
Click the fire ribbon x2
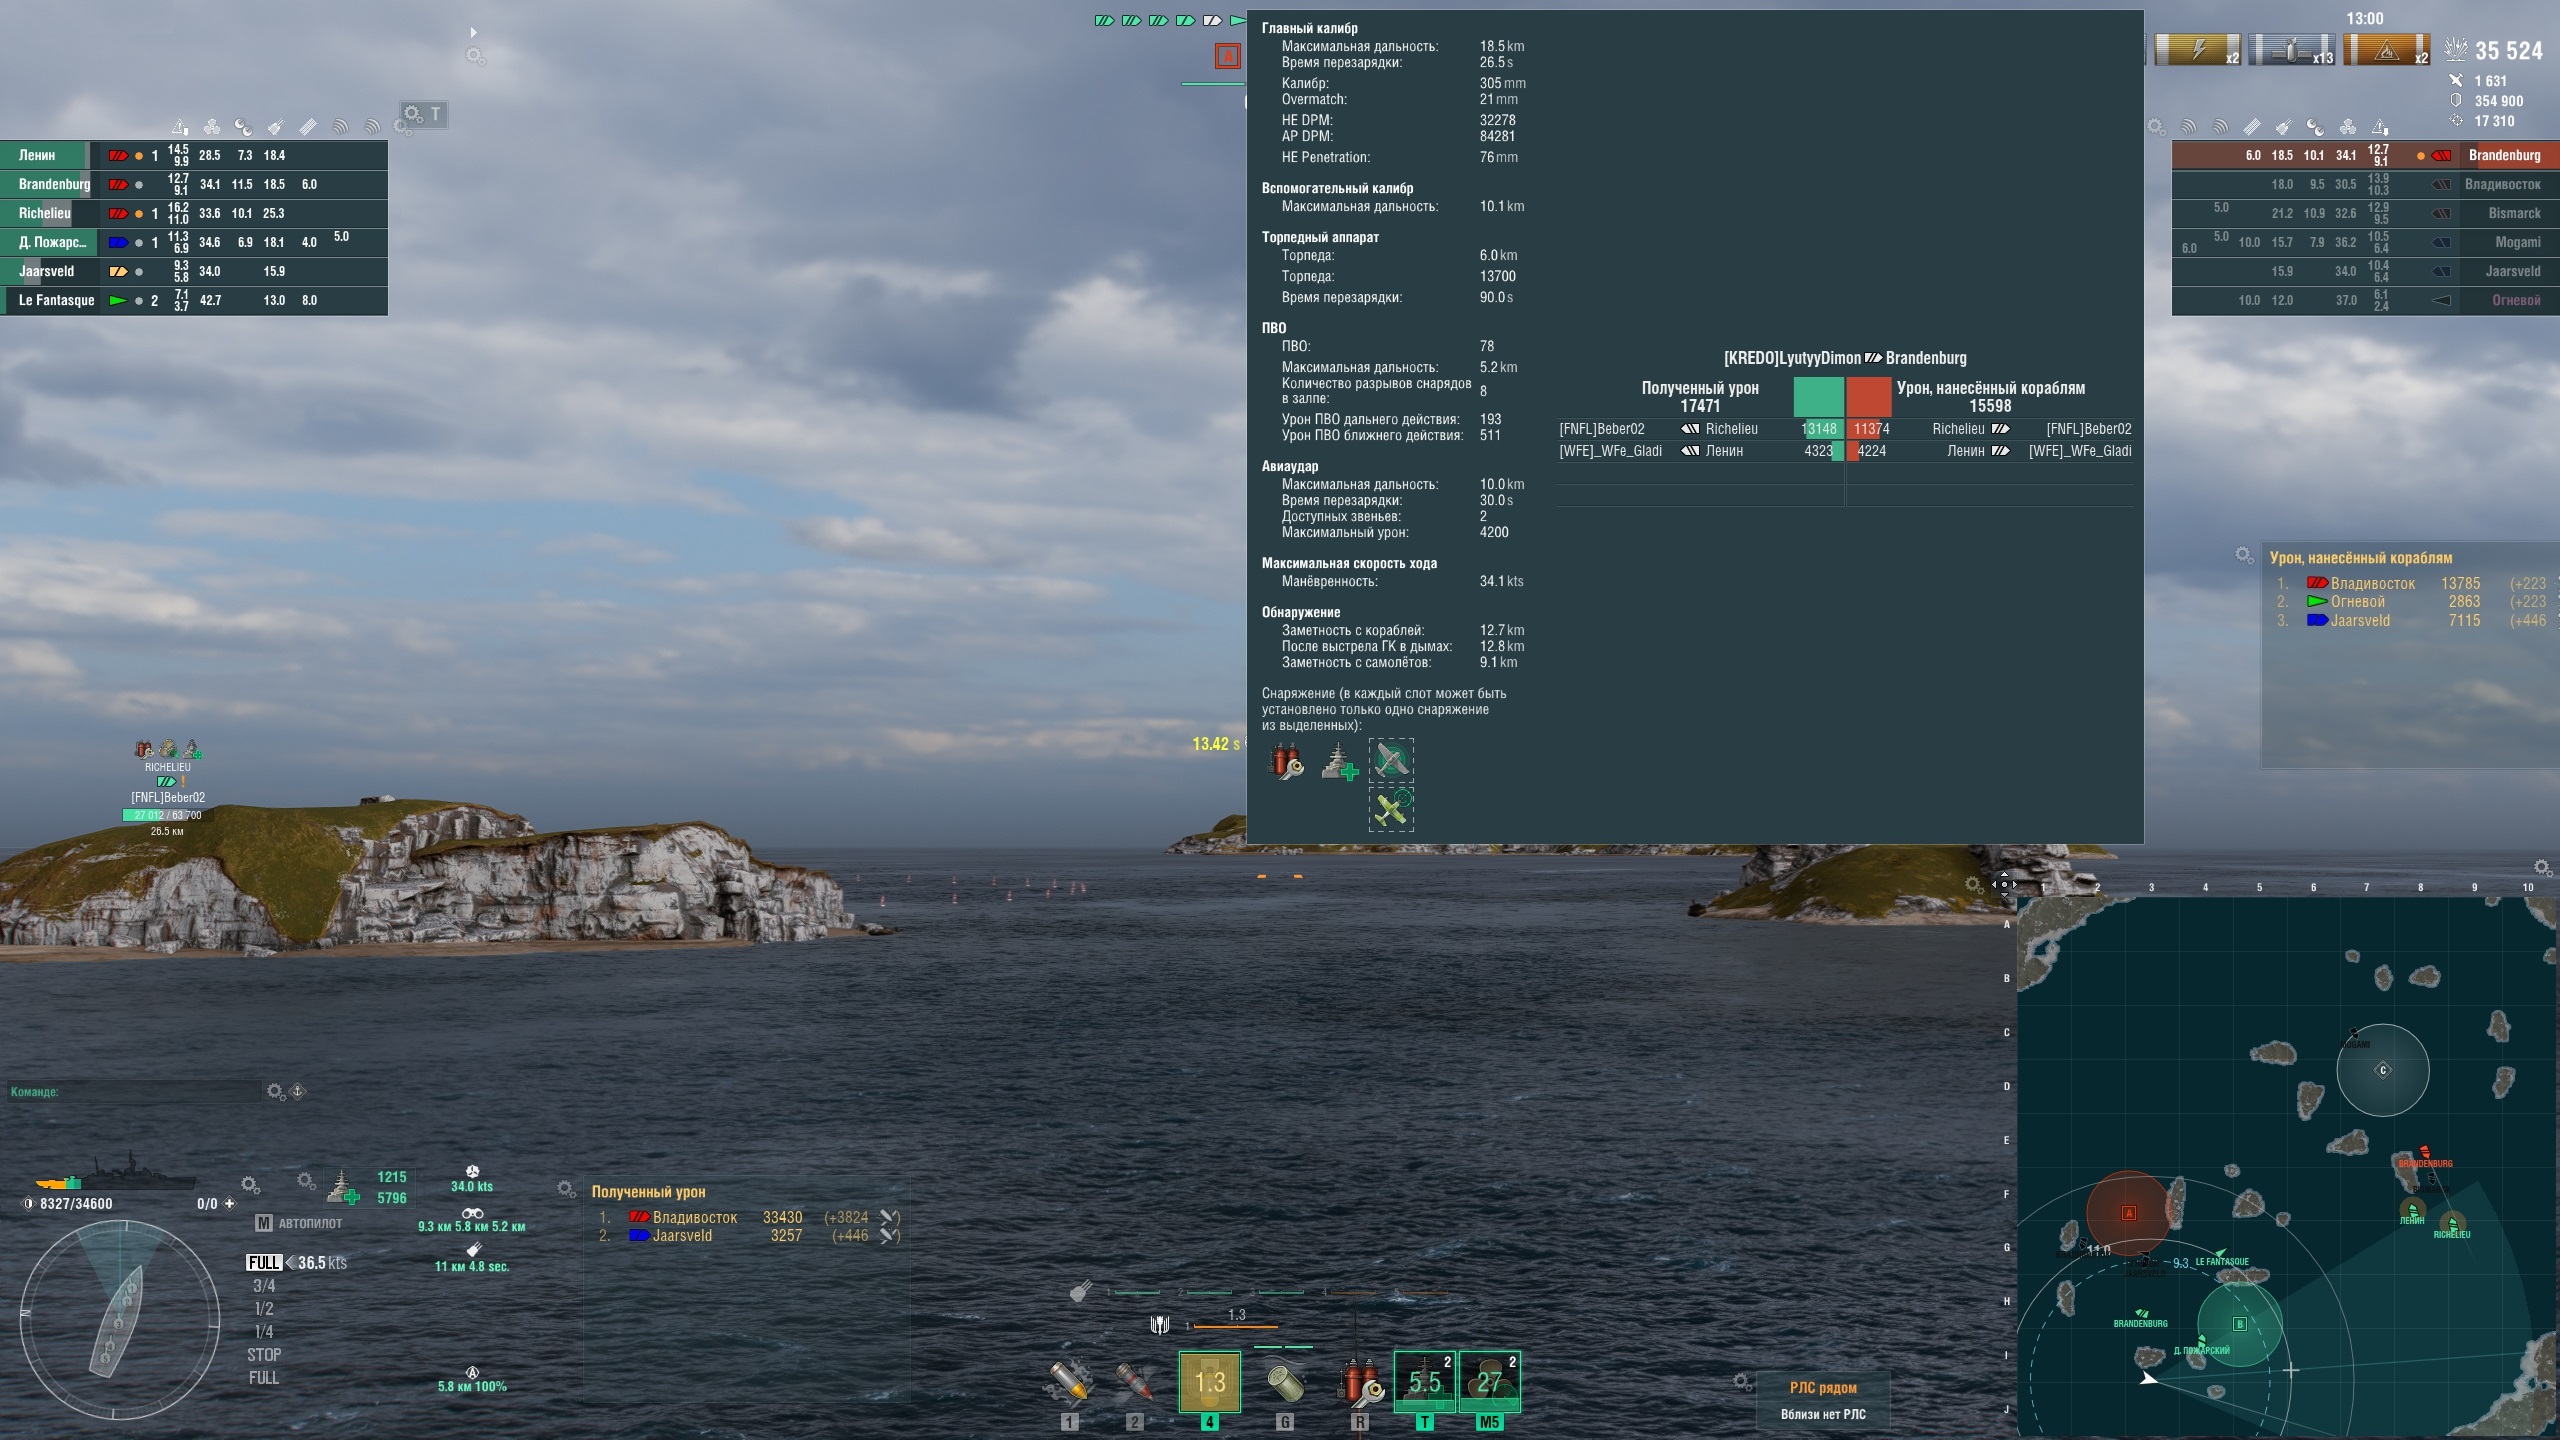click(x=2386, y=50)
